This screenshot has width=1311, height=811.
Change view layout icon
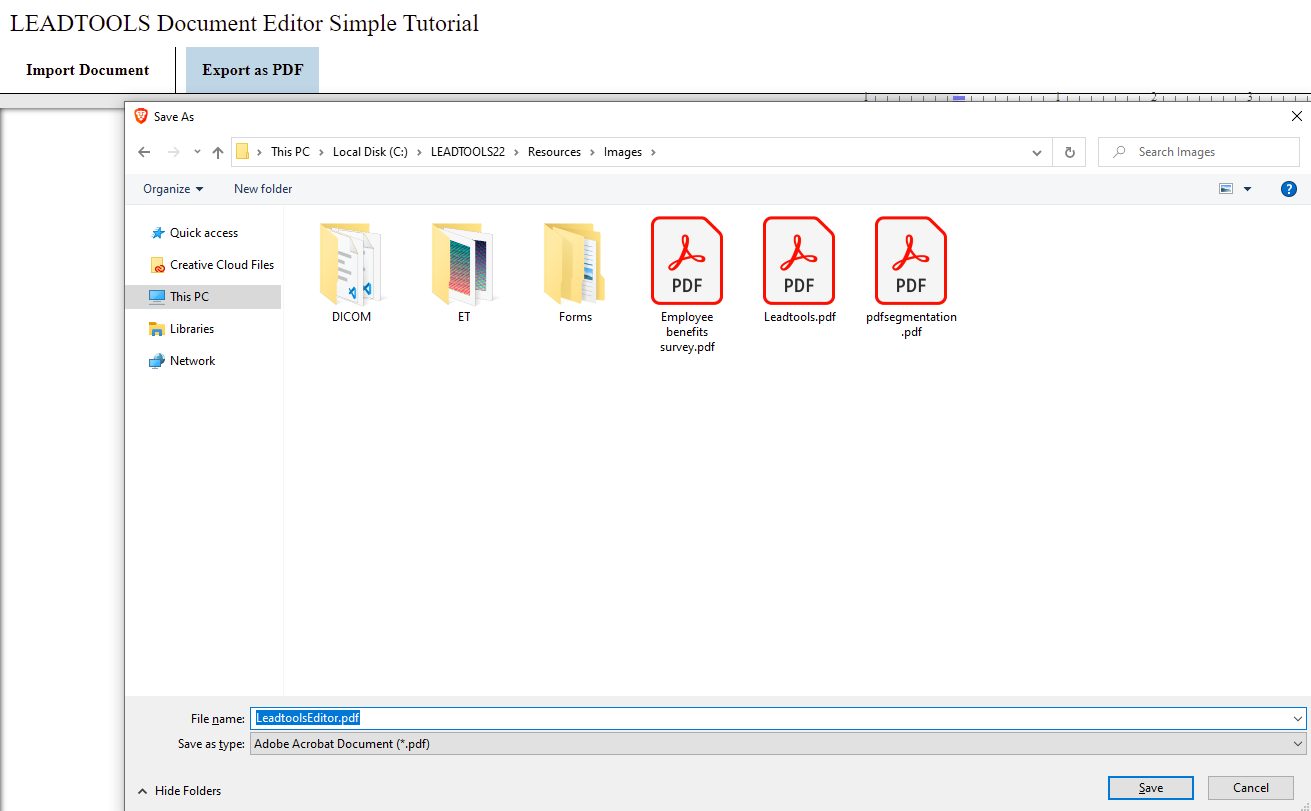(1226, 188)
